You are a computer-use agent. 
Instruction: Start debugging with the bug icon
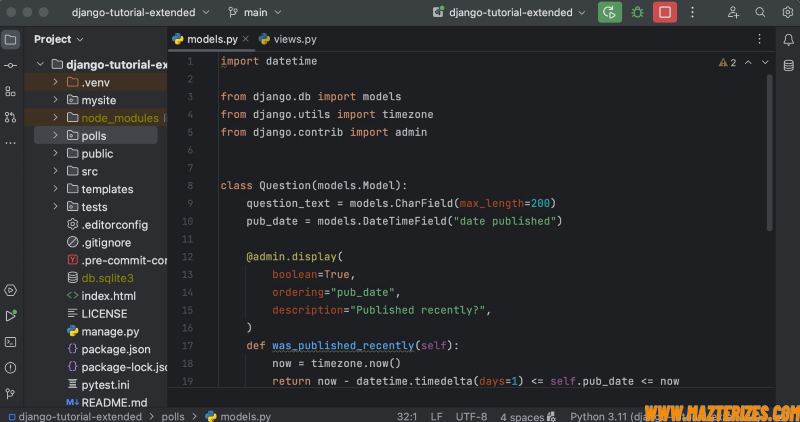click(x=637, y=12)
